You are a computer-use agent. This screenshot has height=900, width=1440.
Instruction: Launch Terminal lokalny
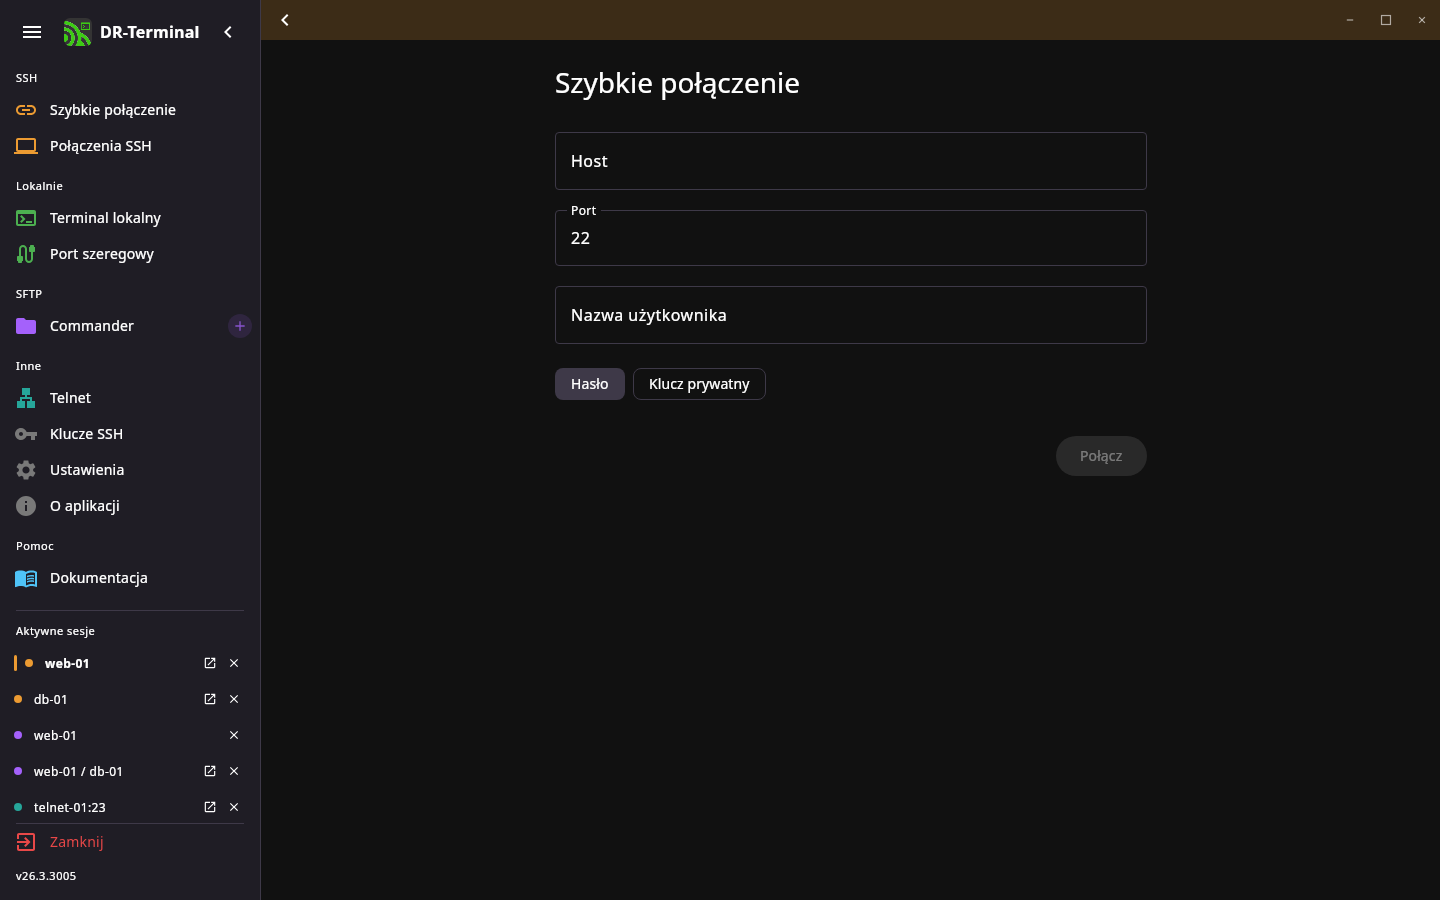(x=130, y=218)
